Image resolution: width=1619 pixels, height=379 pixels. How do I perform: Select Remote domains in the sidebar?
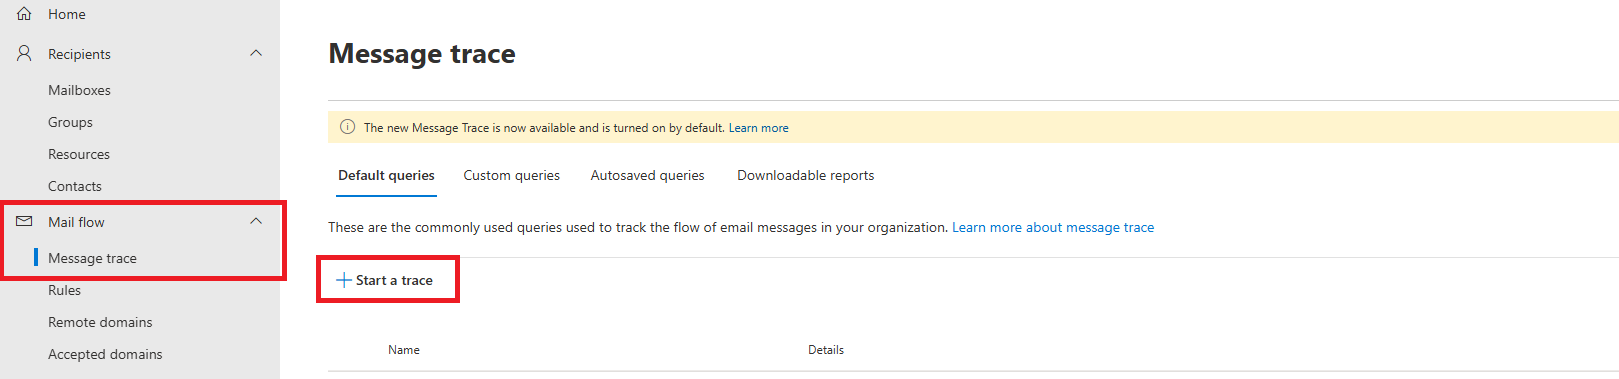point(100,322)
